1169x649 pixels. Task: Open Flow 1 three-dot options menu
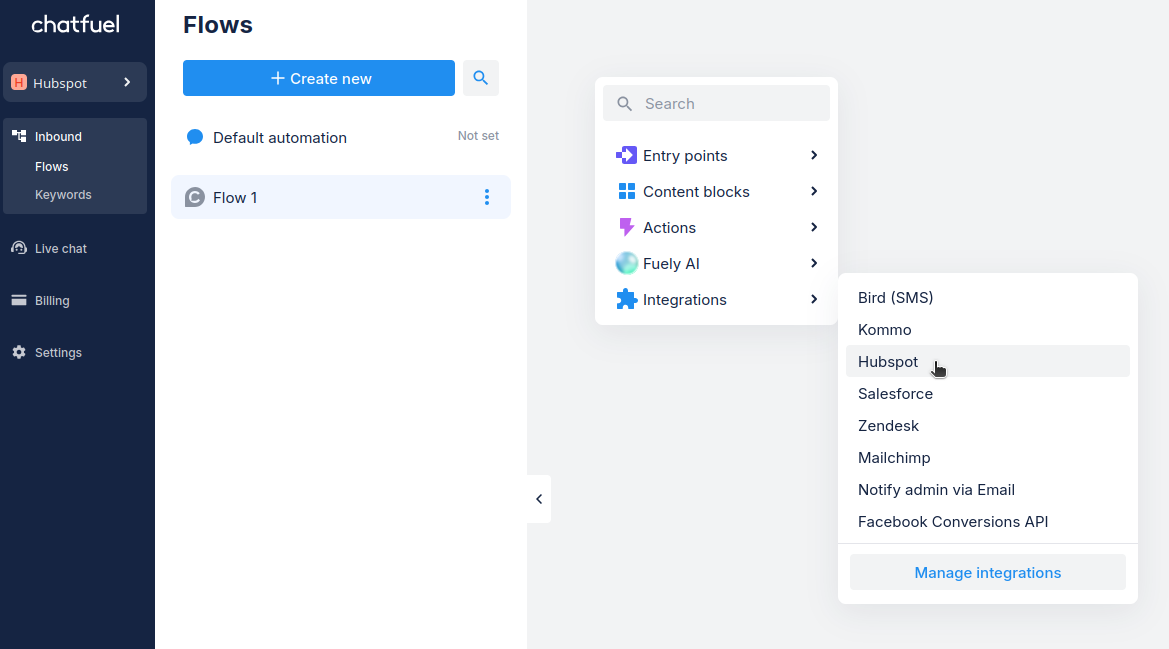[487, 197]
